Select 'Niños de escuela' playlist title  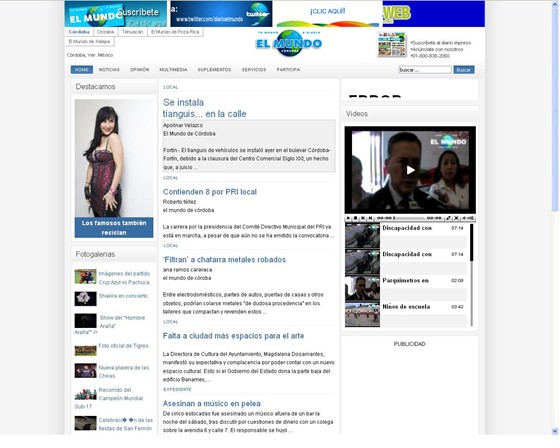tap(406, 307)
